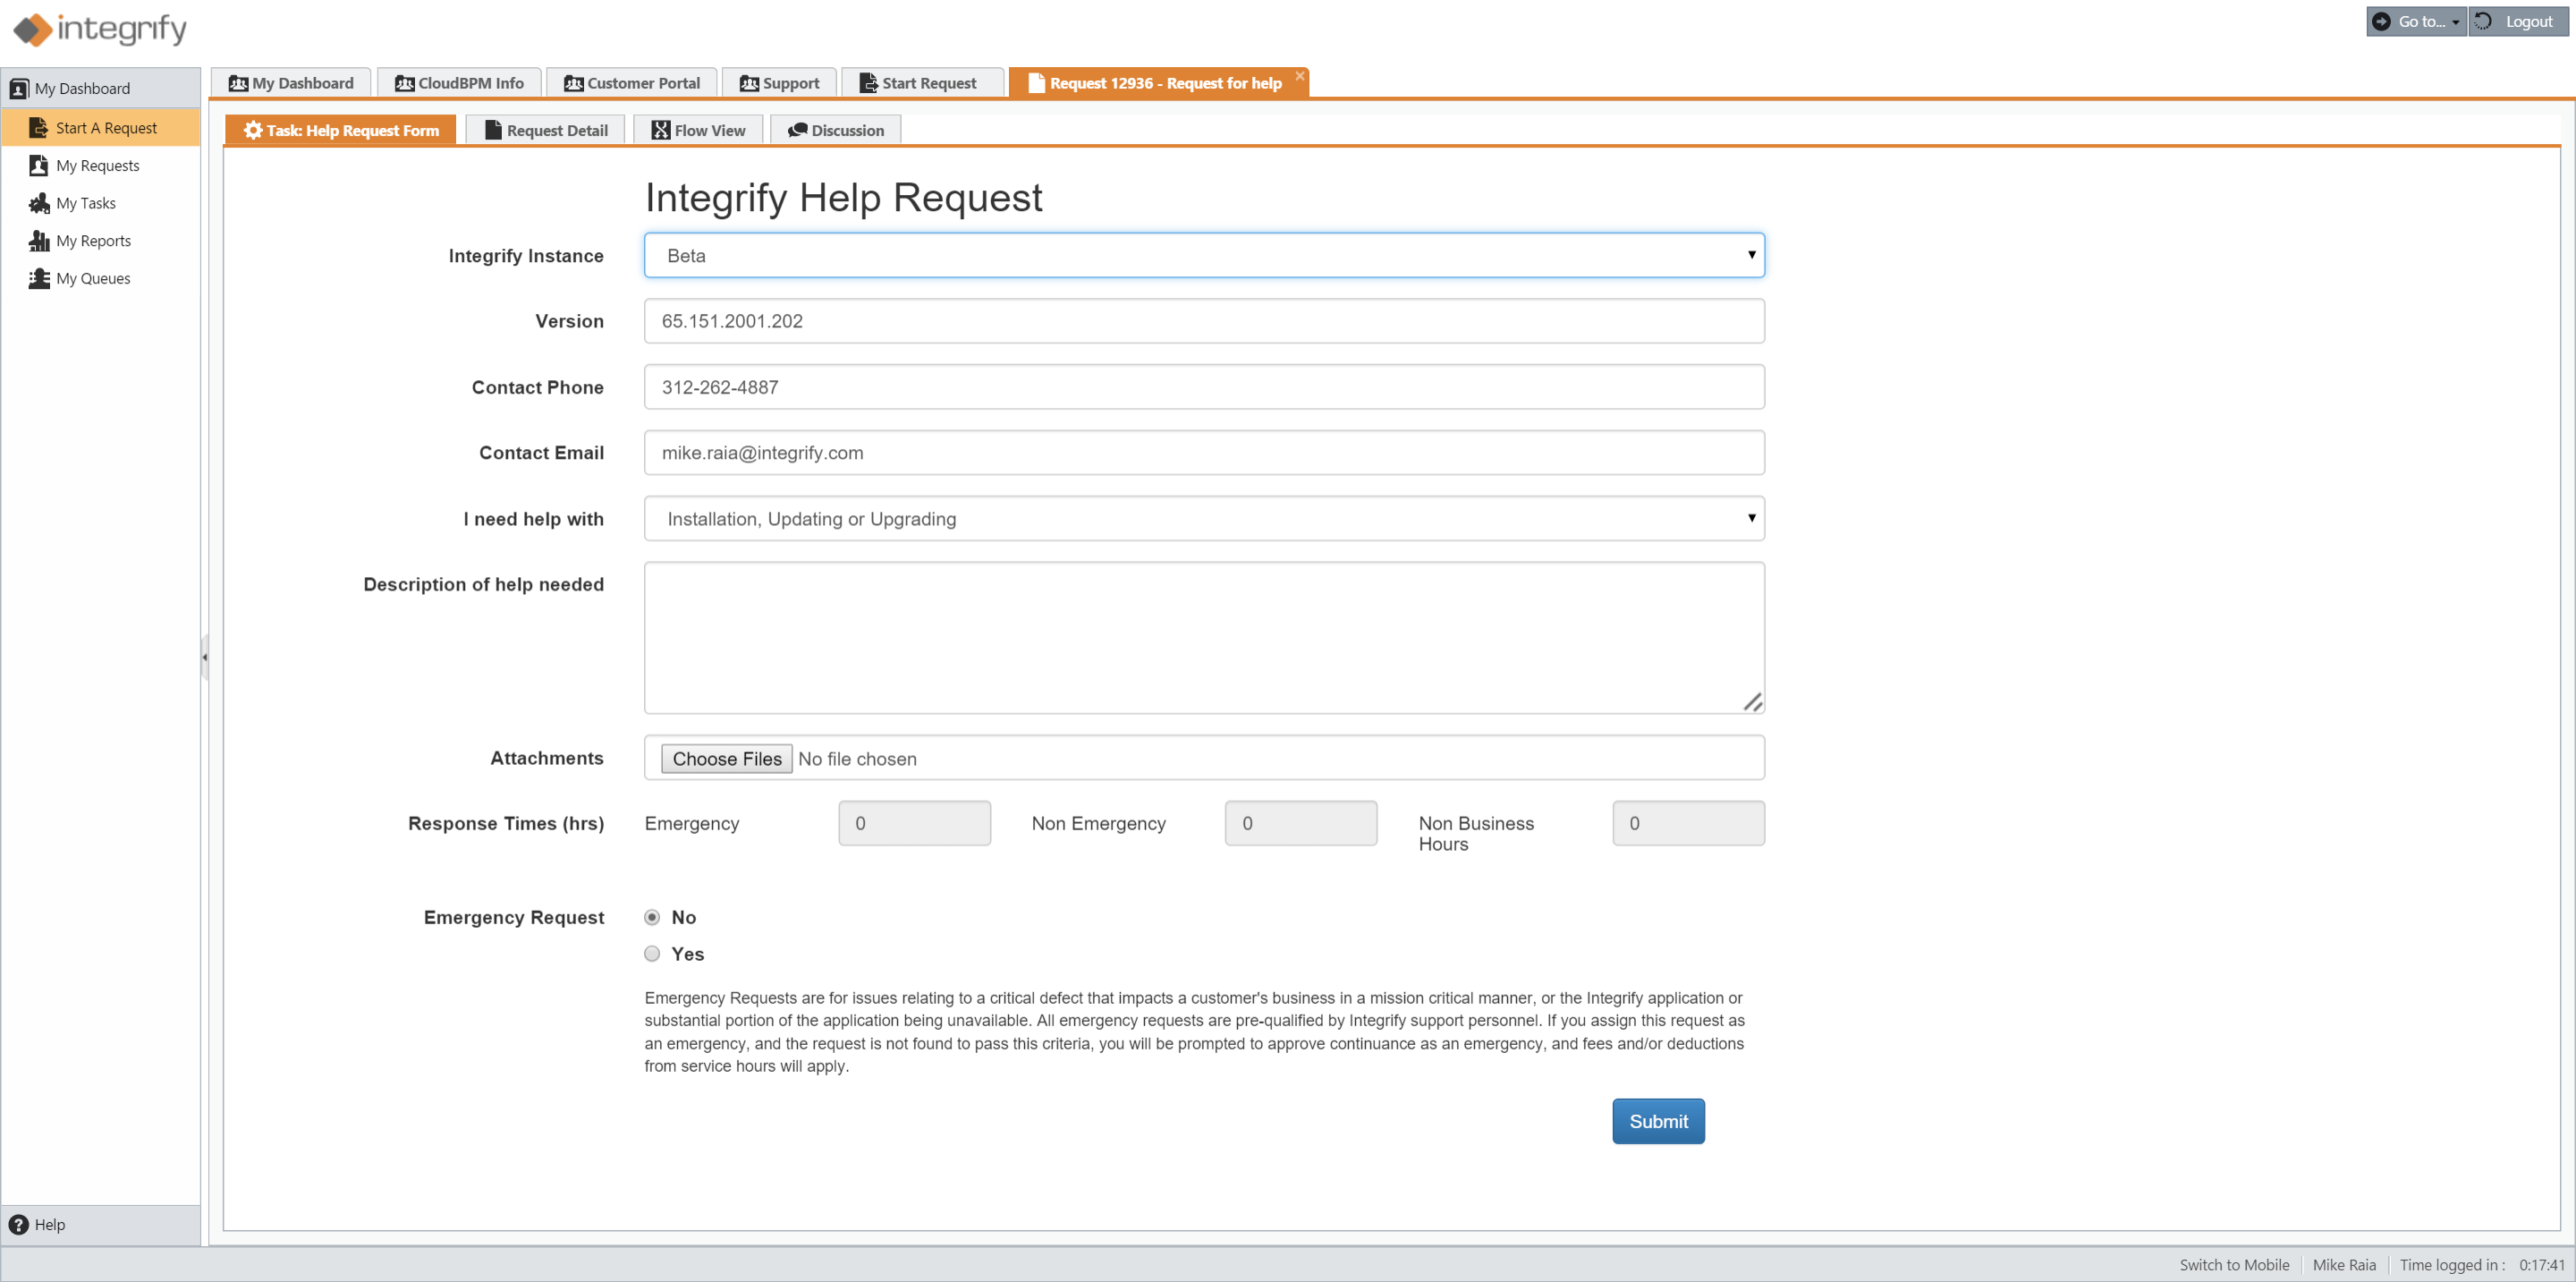Click the Submit button
Screen dimensions: 2576x1282
(x=1658, y=1121)
